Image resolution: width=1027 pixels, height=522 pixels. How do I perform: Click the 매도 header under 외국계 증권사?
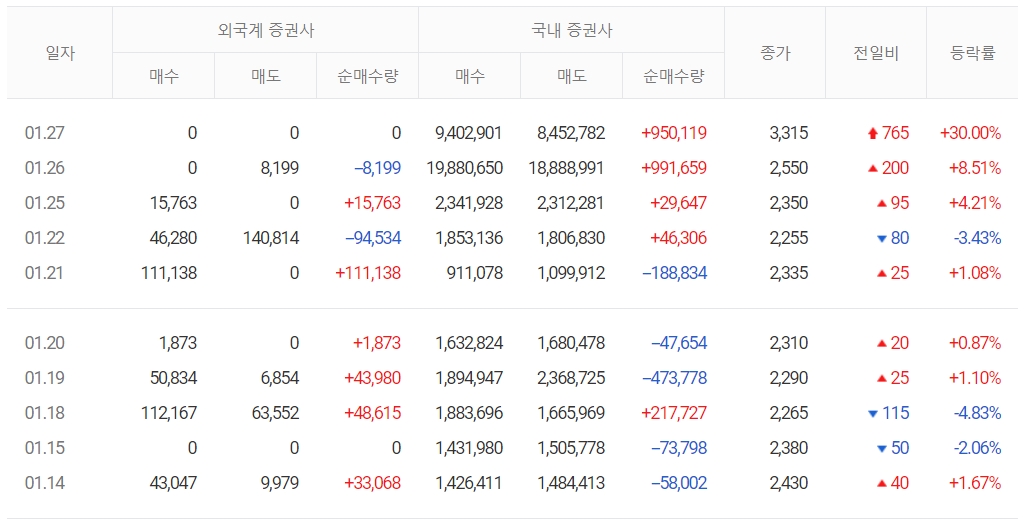[266, 77]
